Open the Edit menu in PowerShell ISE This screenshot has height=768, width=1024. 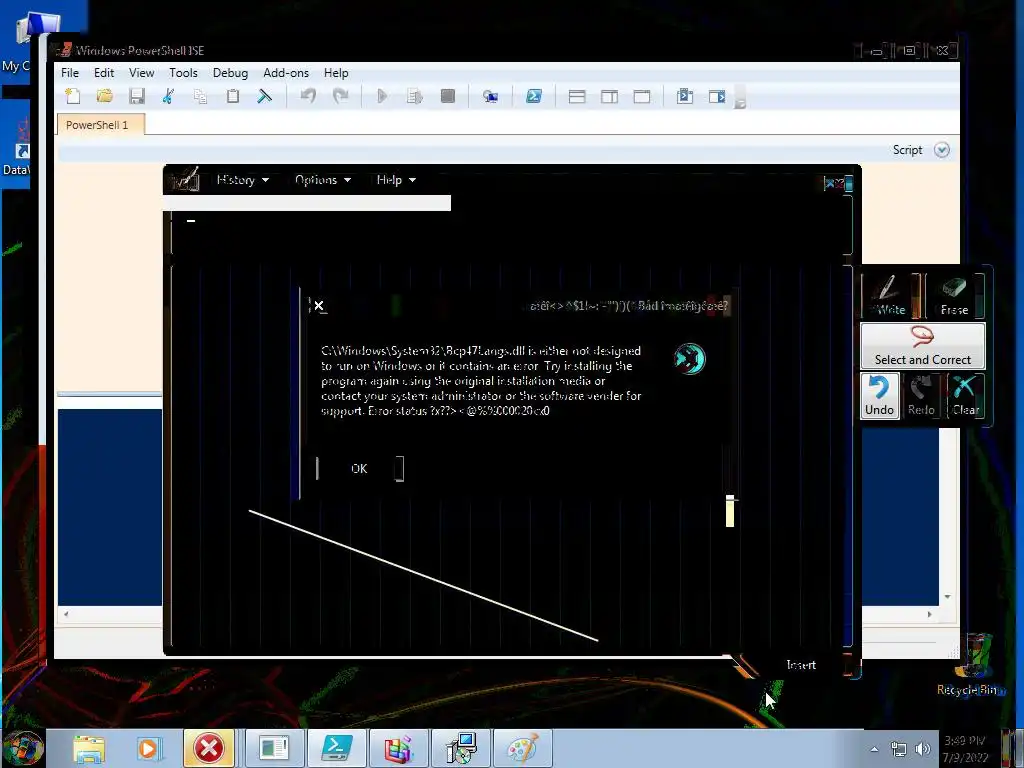[104, 73]
